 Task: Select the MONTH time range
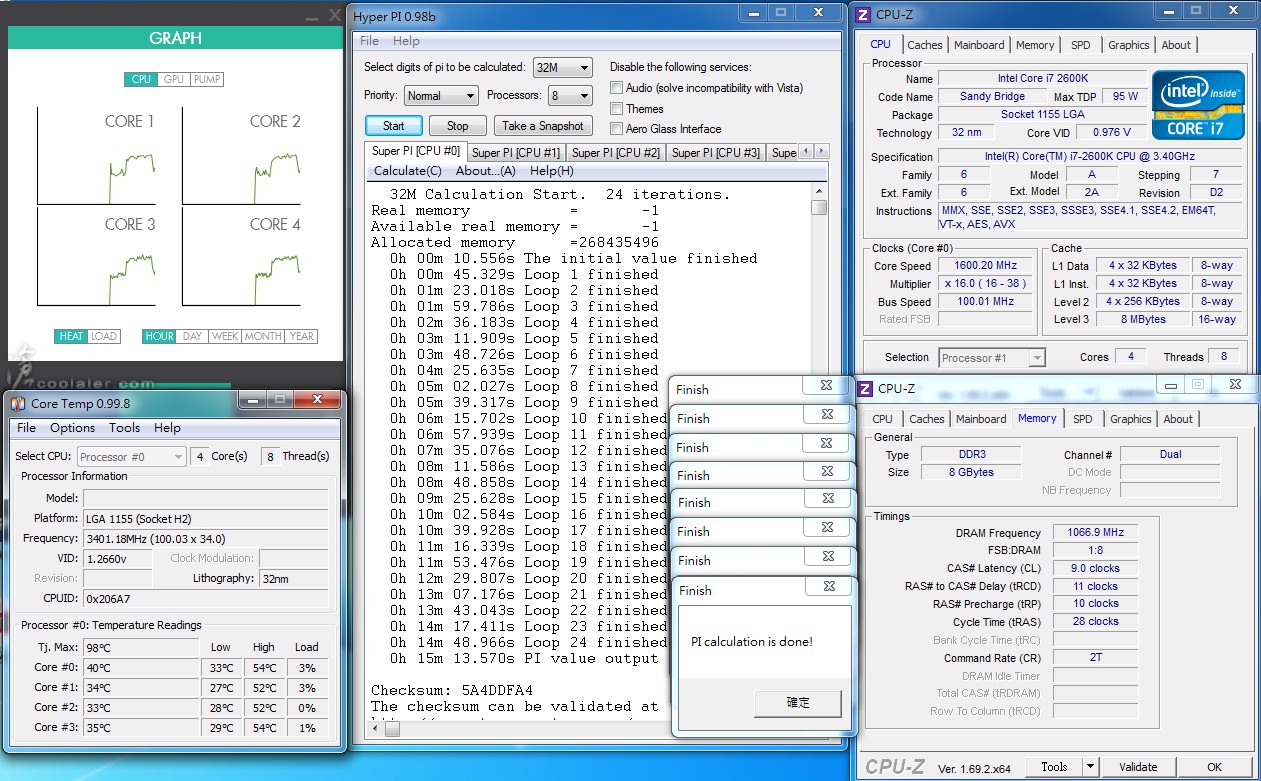pyautogui.click(x=263, y=336)
